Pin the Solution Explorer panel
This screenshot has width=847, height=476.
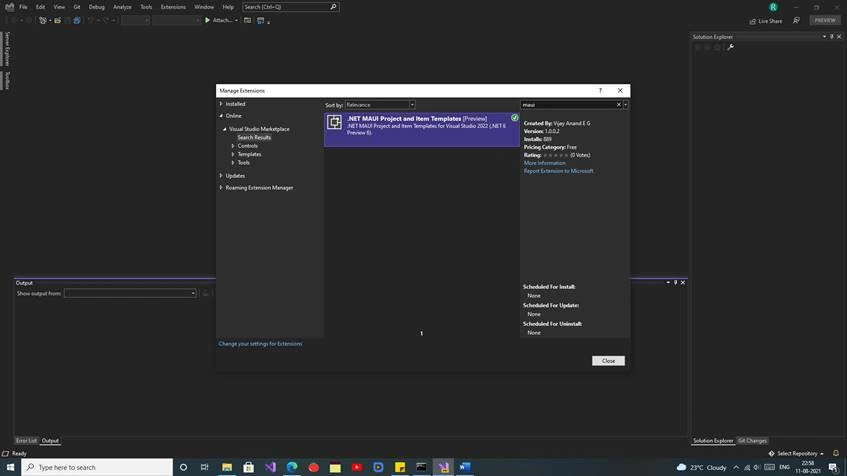831,37
